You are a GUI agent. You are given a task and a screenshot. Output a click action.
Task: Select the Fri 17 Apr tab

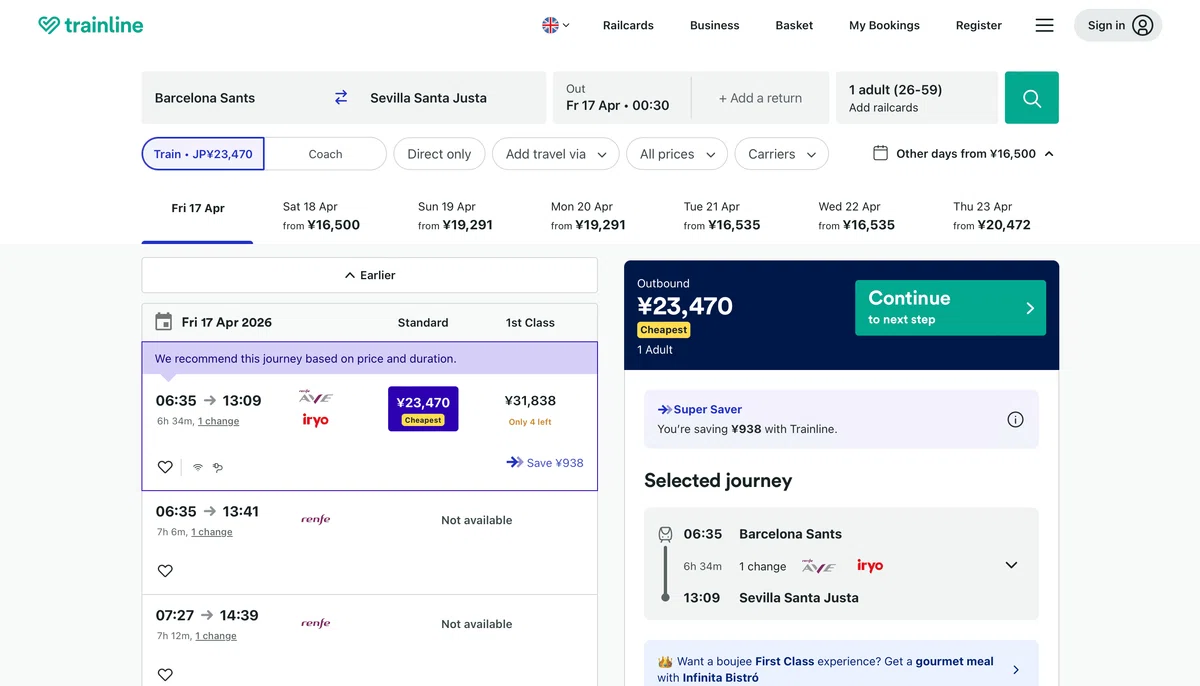pos(198,214)
